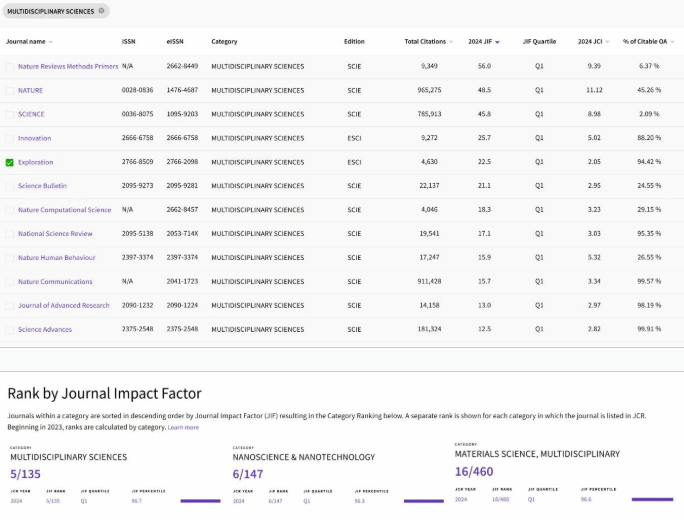Open Nature Reviews Methods Primers journal link
684x520 pixels.
68,66
